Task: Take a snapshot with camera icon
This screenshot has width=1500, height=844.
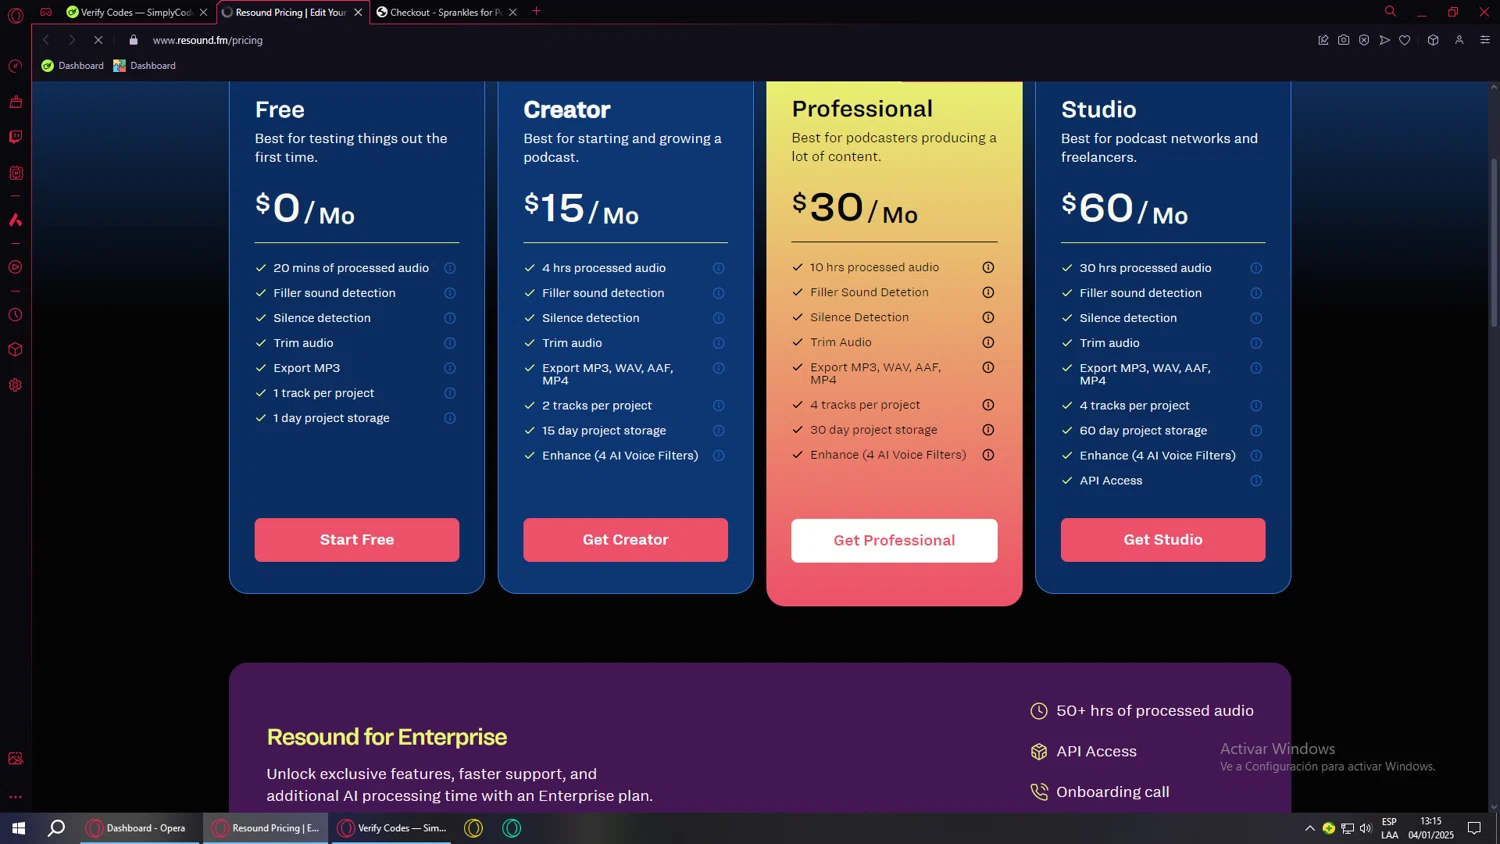Action: click(1343, 40)
